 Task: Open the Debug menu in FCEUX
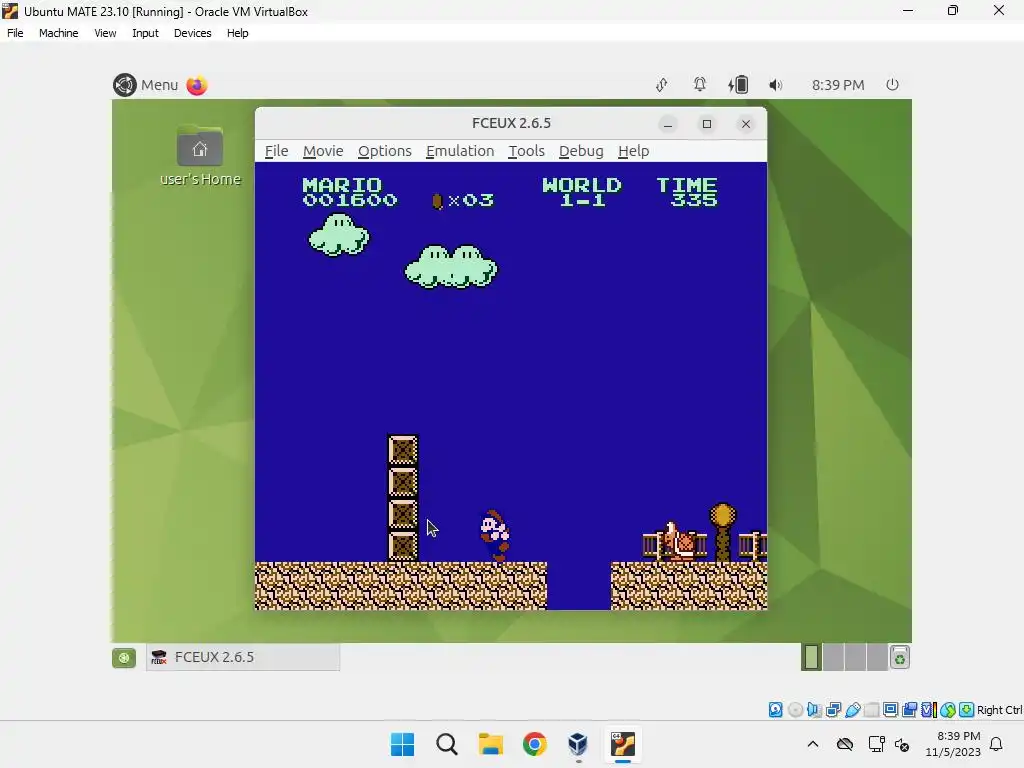pyautogui.click(x=581, y=151)
